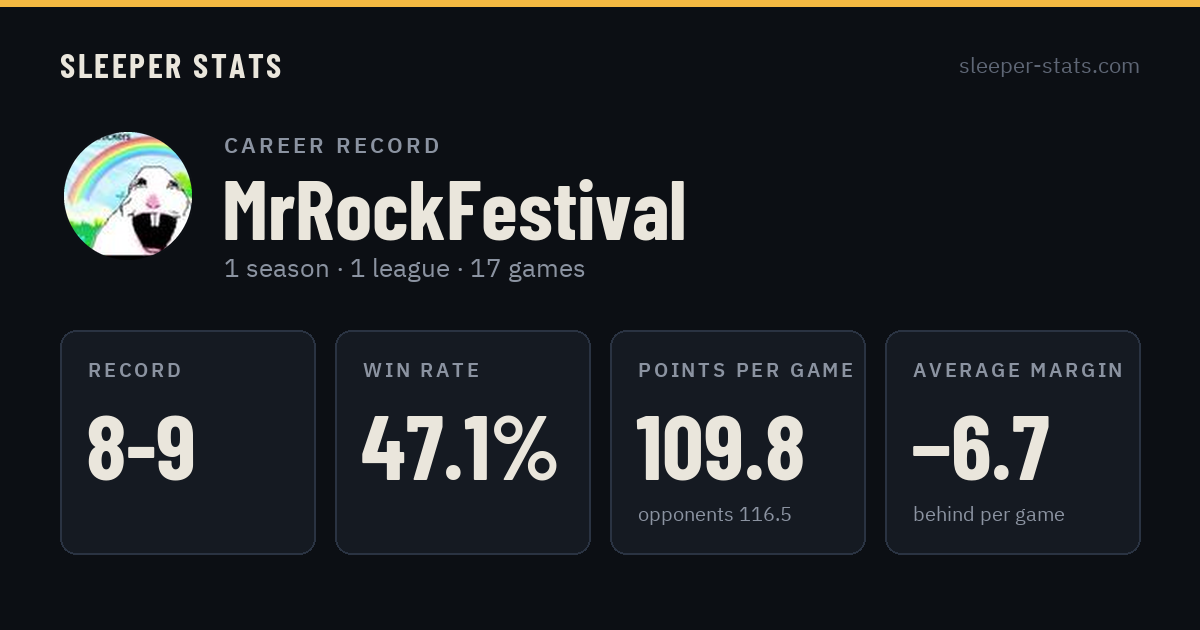1200x630 pixels.
Task: Open the sleeper-stats.com link
Action: [x=1049, y=66]
